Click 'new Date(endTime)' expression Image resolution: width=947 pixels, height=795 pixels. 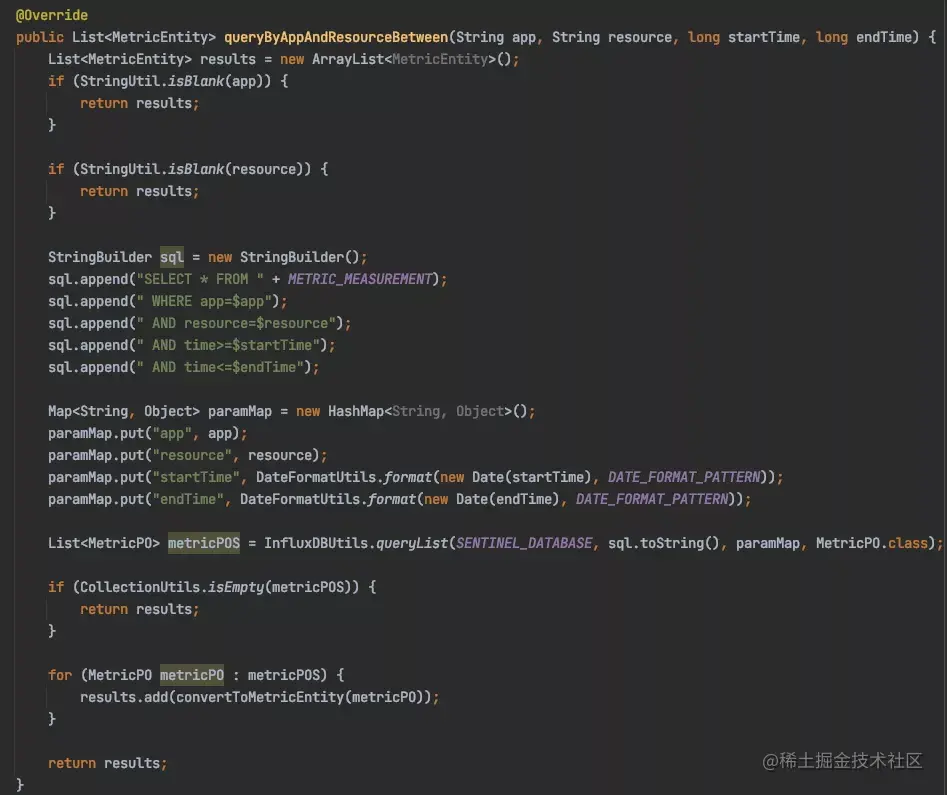click(x=492, y=500)
